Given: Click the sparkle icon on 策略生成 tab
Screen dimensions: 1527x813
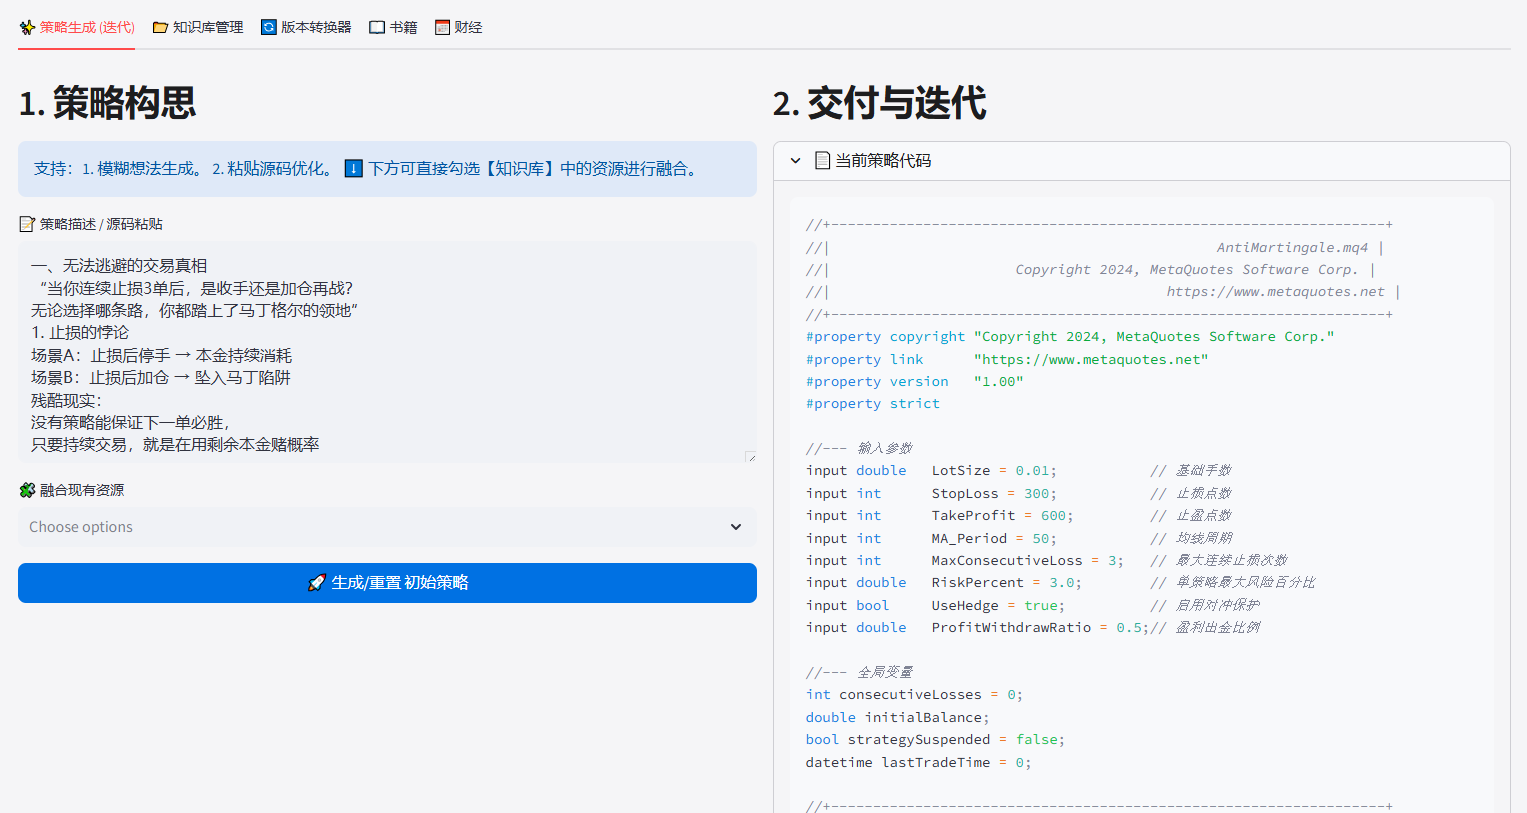Looking at the screenshot, I should pyautogui.click(x=27, y=27).
